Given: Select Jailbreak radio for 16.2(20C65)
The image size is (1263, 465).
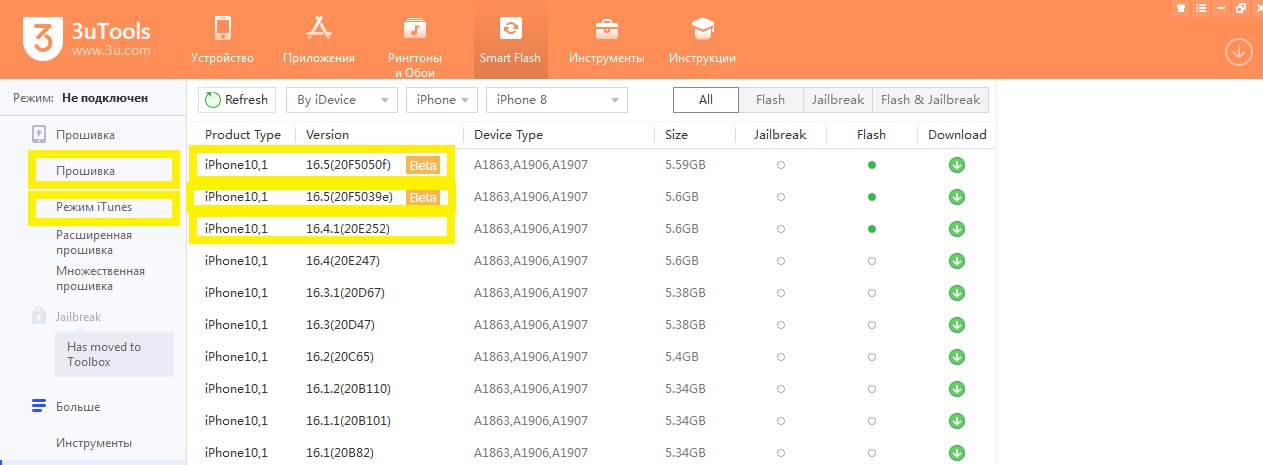Looking at the screenshot, I should point(780,357).
